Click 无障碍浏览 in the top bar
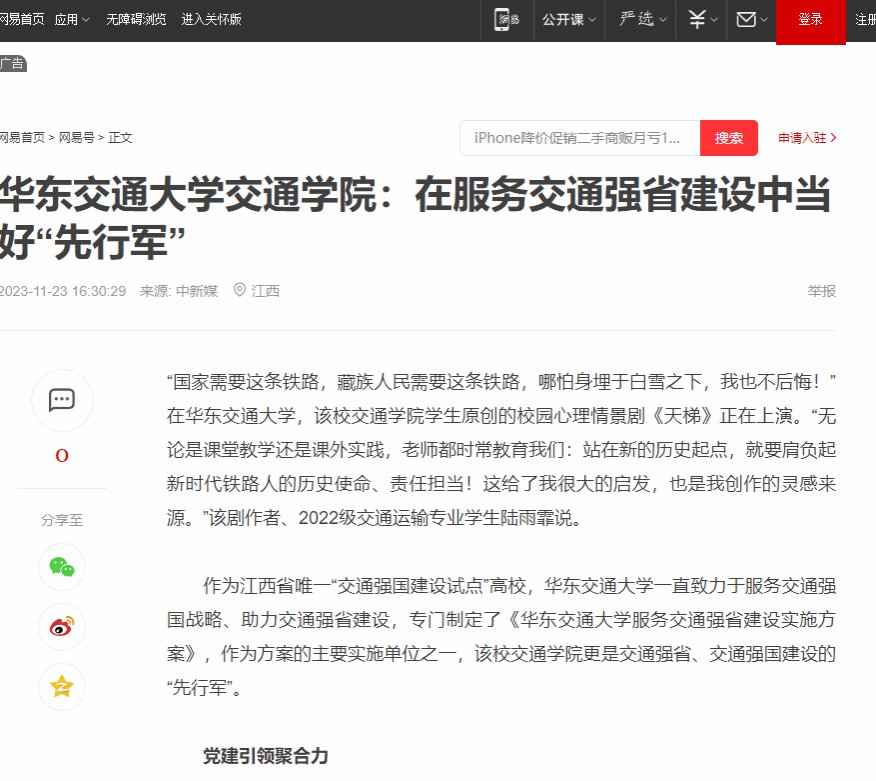The width and height of the screenshot is (876, 781). coord(136,20)
